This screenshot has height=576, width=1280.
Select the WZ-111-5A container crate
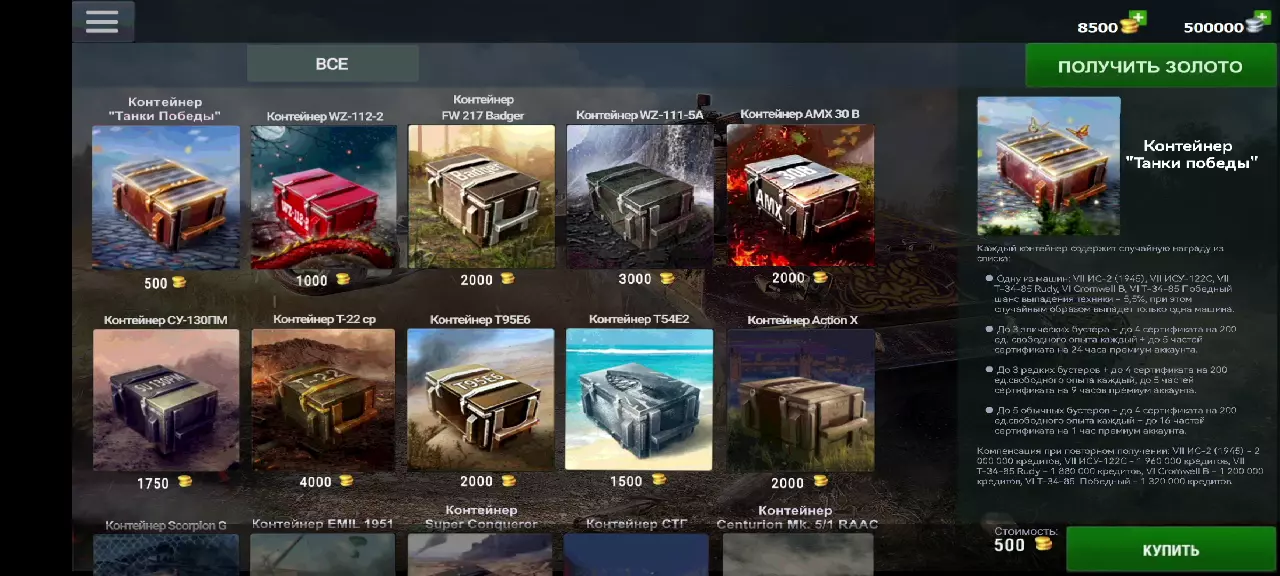pyautogui.click(x=640, y=196)
